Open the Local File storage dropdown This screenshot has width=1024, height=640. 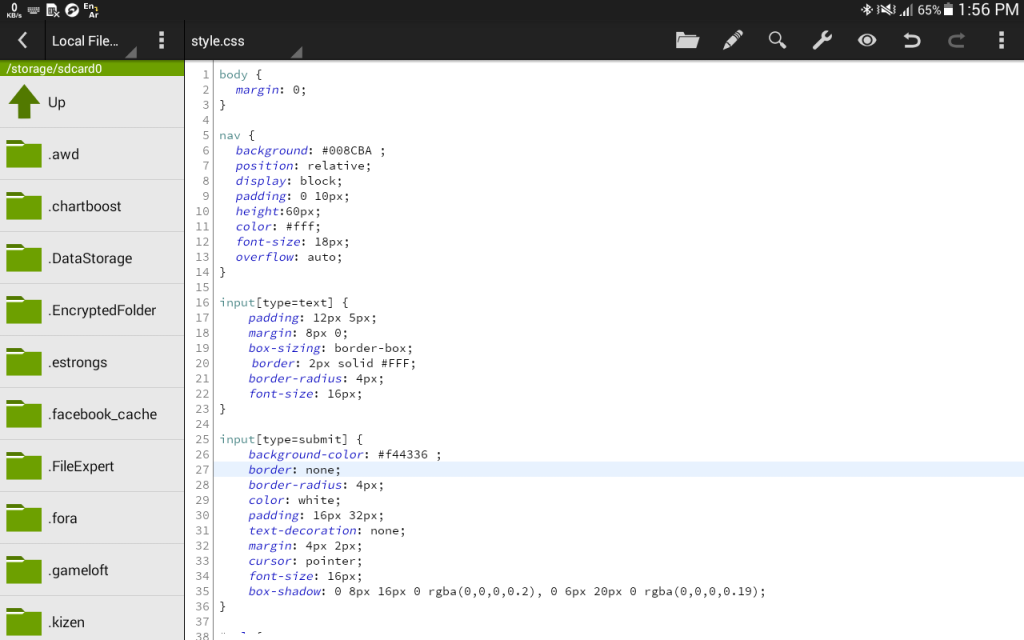click(x=93, y=41)
